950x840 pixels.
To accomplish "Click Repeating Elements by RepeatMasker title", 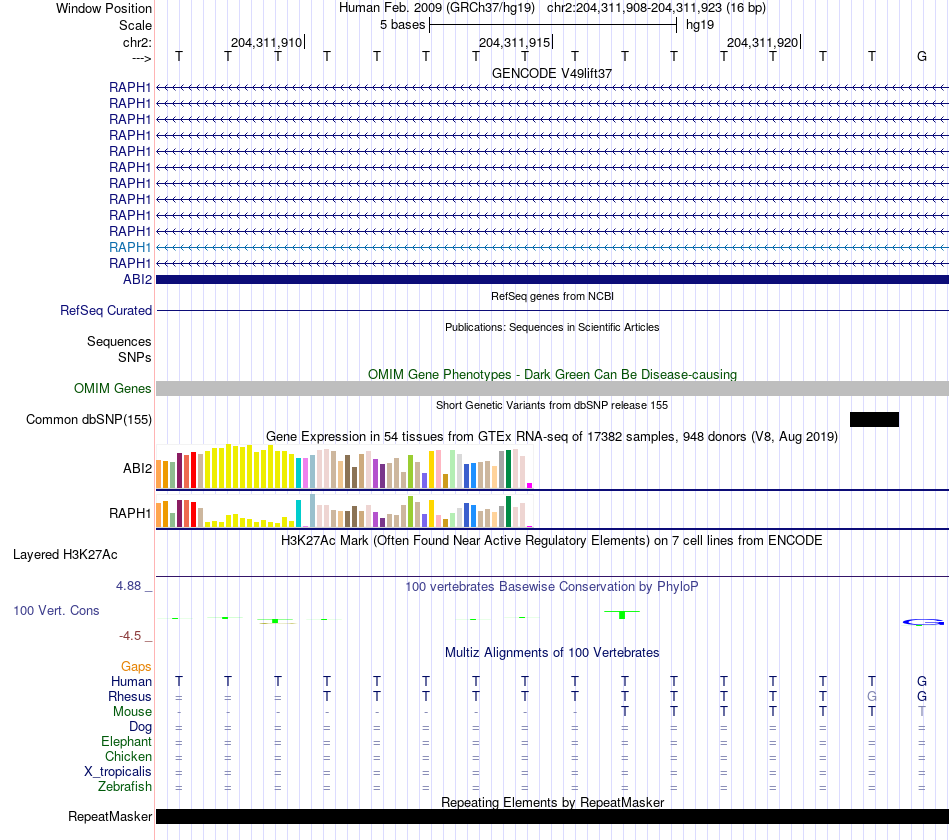I will pos(552,802).
